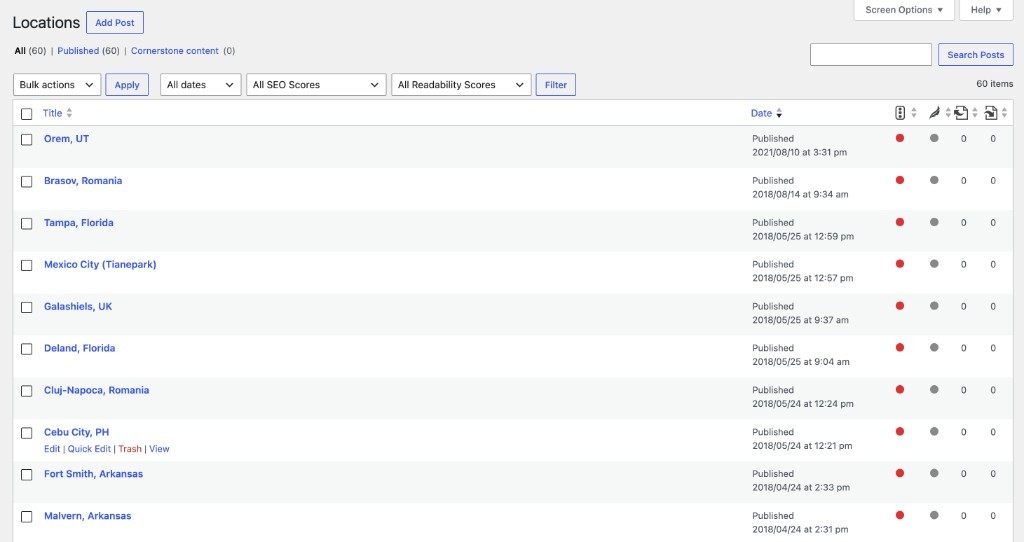Toggle sort arrows beside readability column
The height and width of the screenshot is (542, 1024).
(x=948, y=113)
